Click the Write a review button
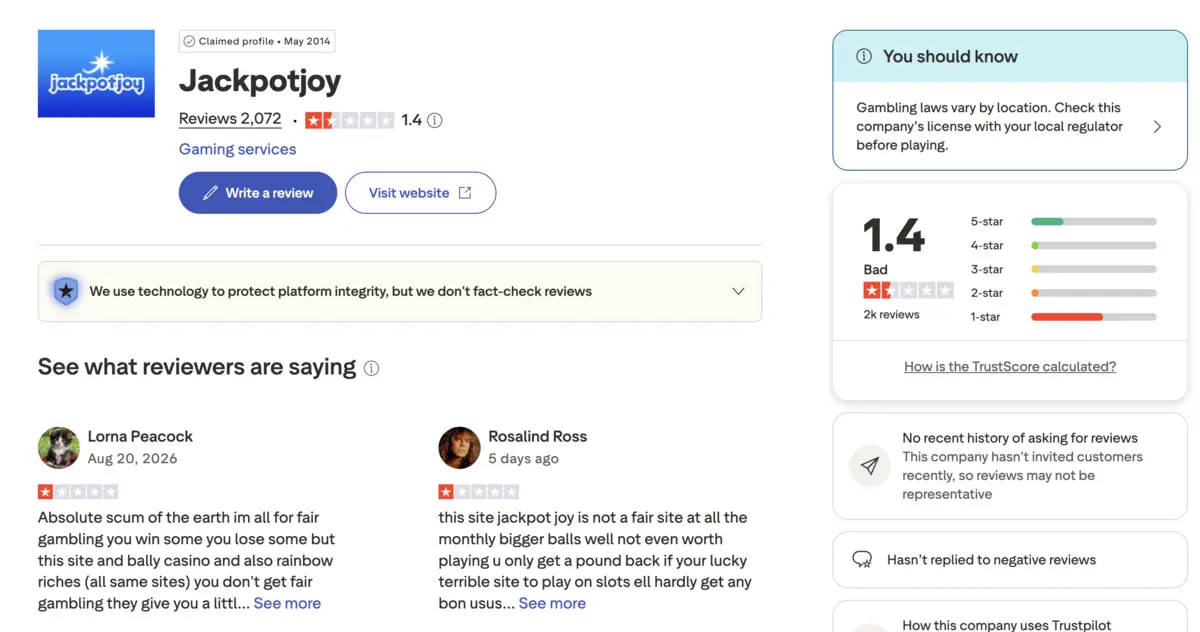1200x632 pixels. tap(258, 193)
